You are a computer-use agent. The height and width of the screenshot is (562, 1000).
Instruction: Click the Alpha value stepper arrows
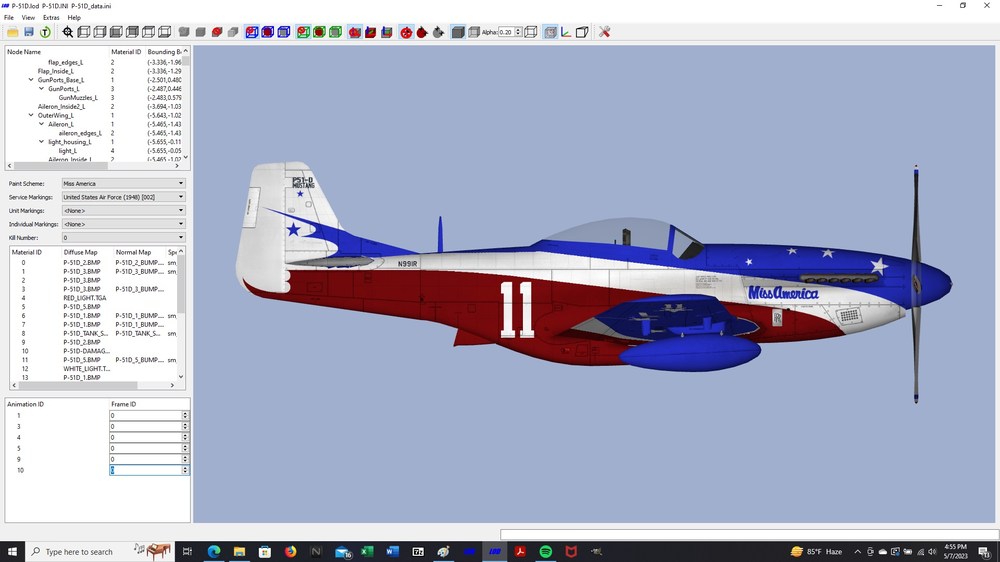(518, 32)
